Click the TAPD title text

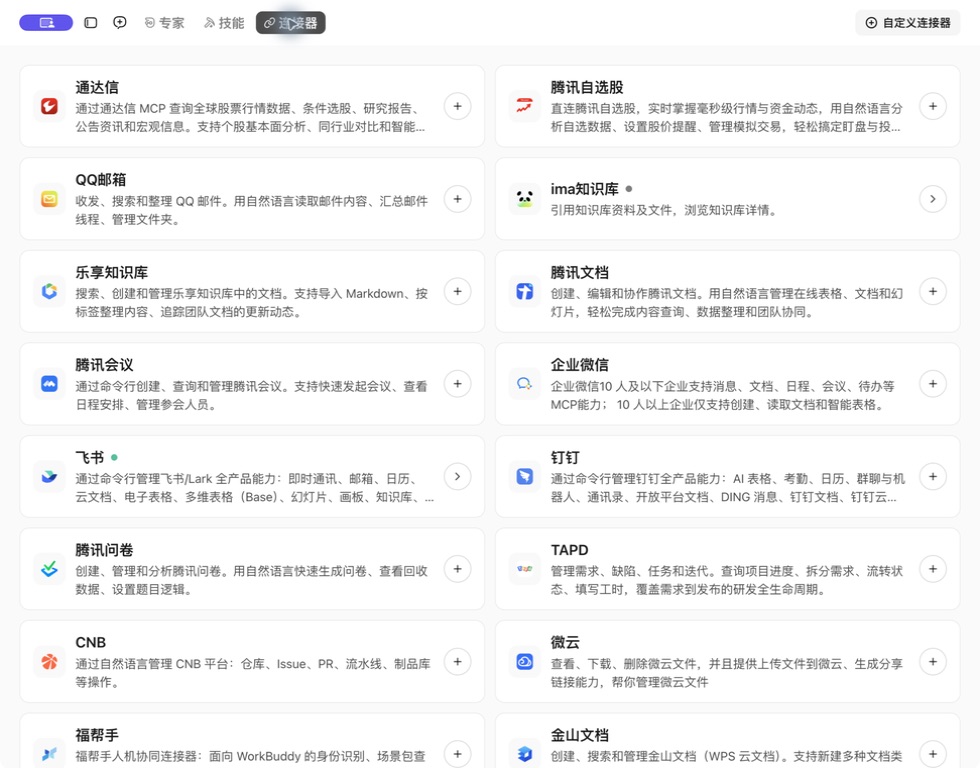pos(569,550)
